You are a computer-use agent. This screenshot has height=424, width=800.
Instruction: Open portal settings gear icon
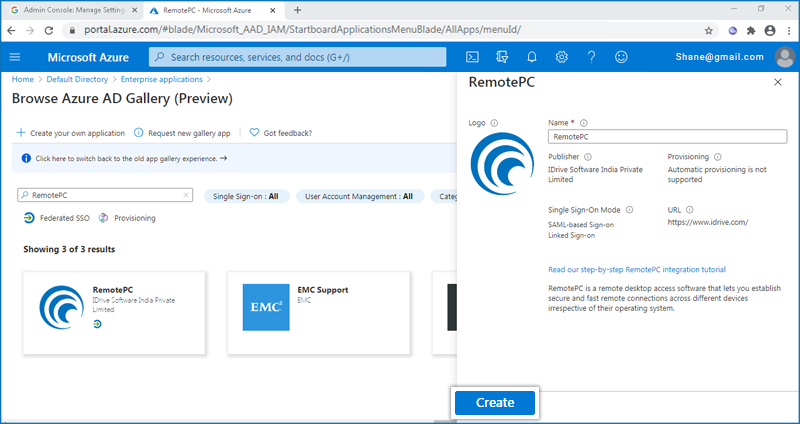pos(562,57)
